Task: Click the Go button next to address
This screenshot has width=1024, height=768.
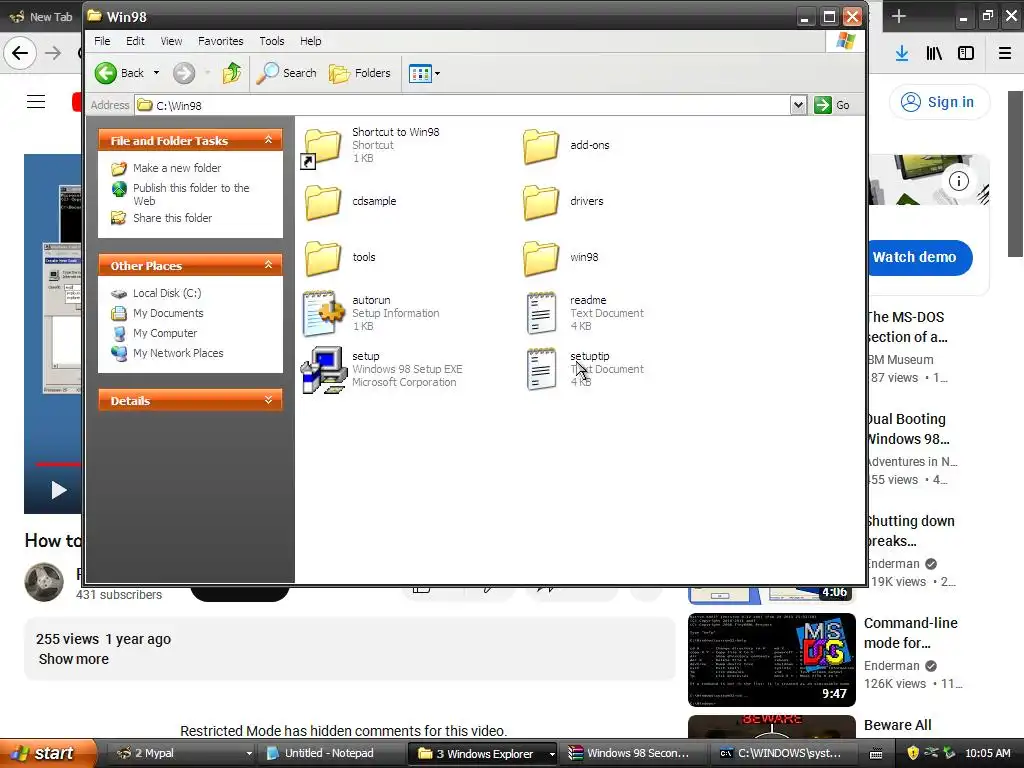Action: pos(832,105)
